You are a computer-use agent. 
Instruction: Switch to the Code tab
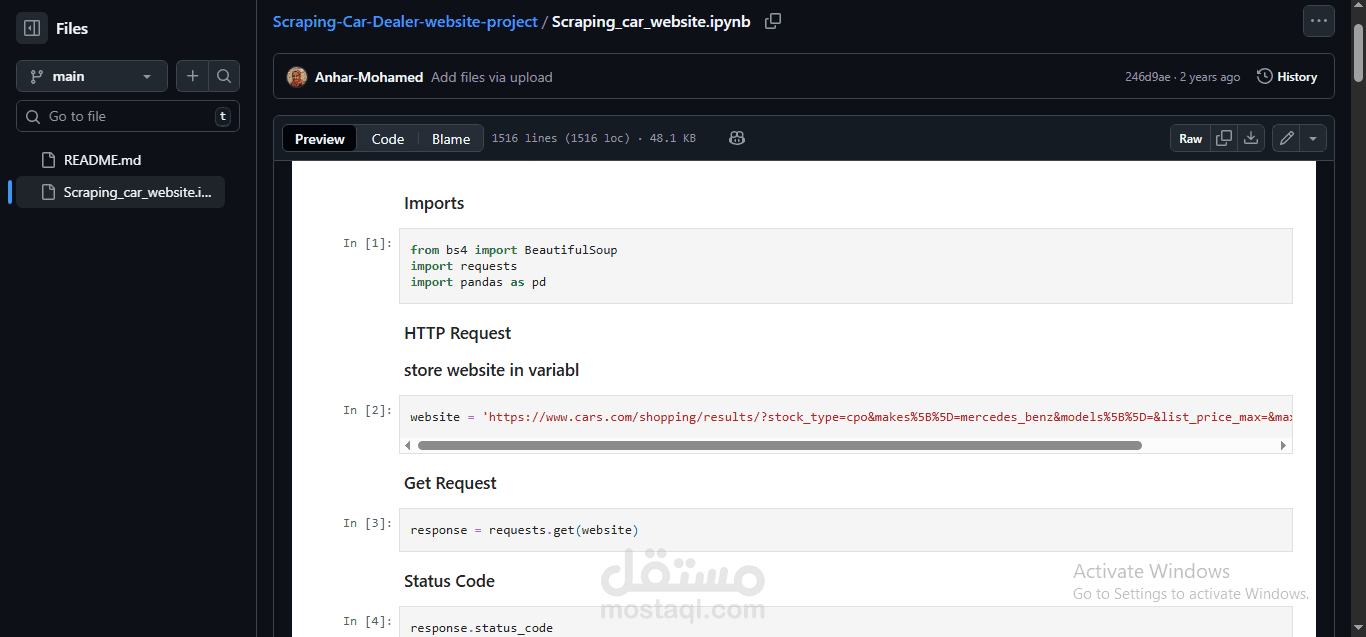click(388, 139)
